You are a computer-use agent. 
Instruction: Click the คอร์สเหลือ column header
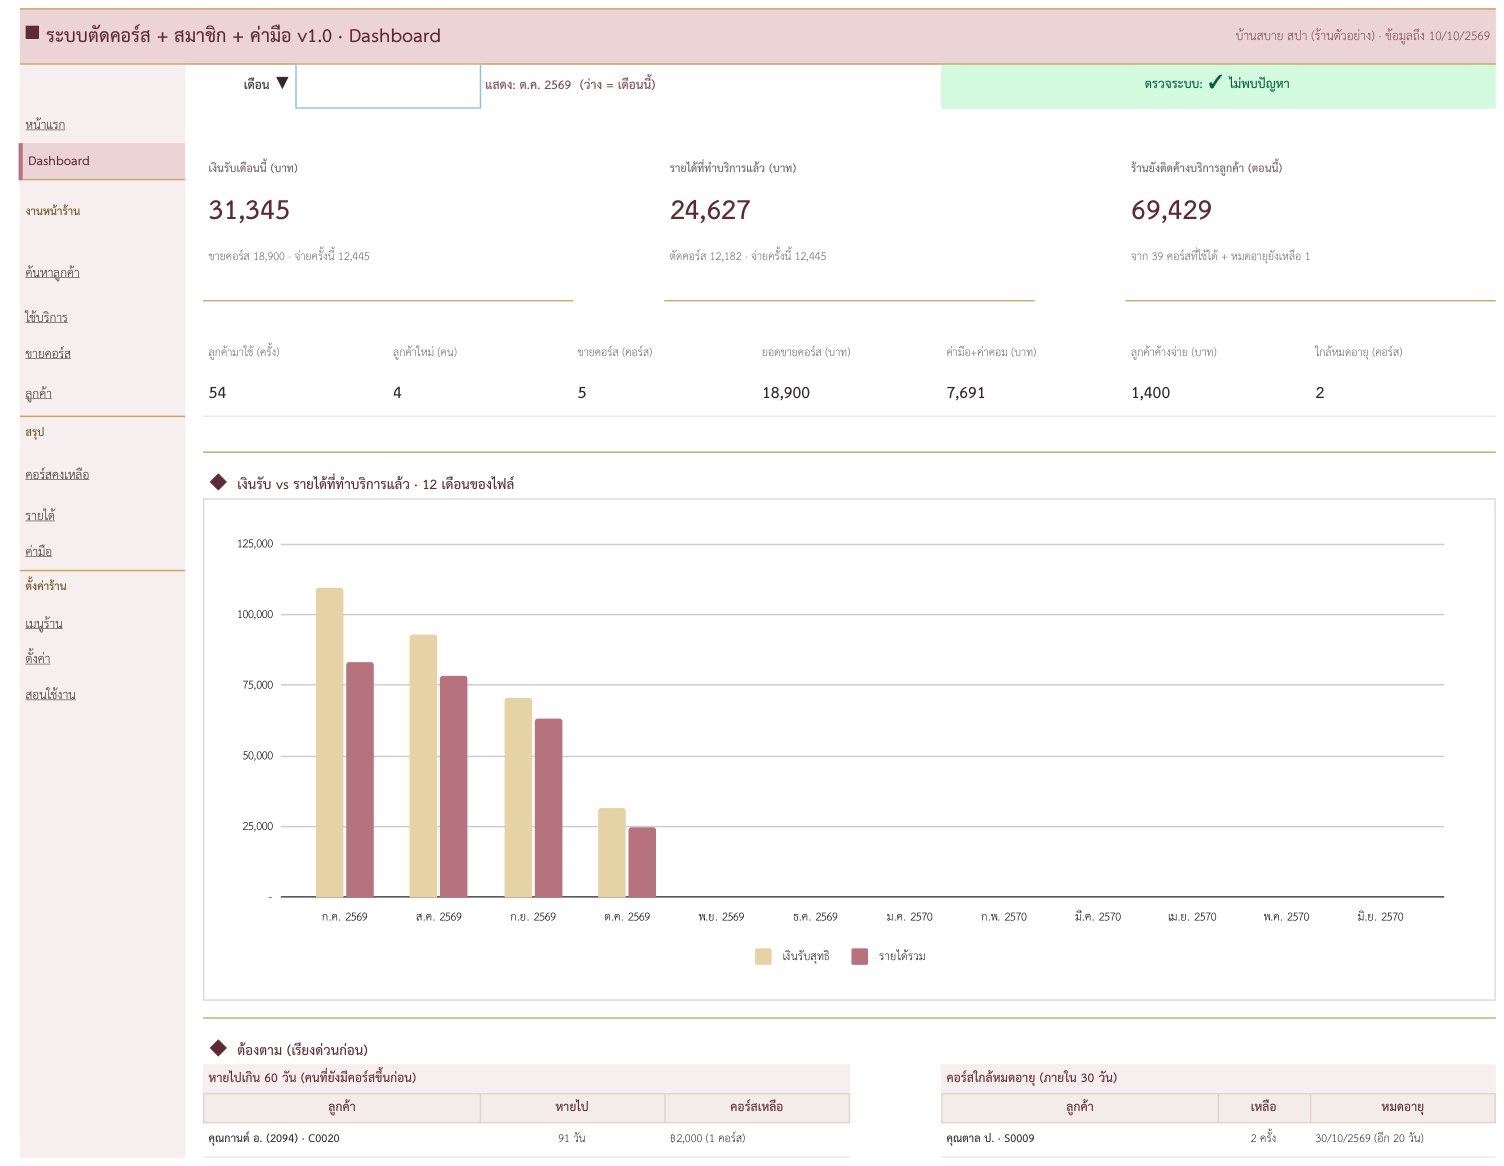coord(757,1107)
